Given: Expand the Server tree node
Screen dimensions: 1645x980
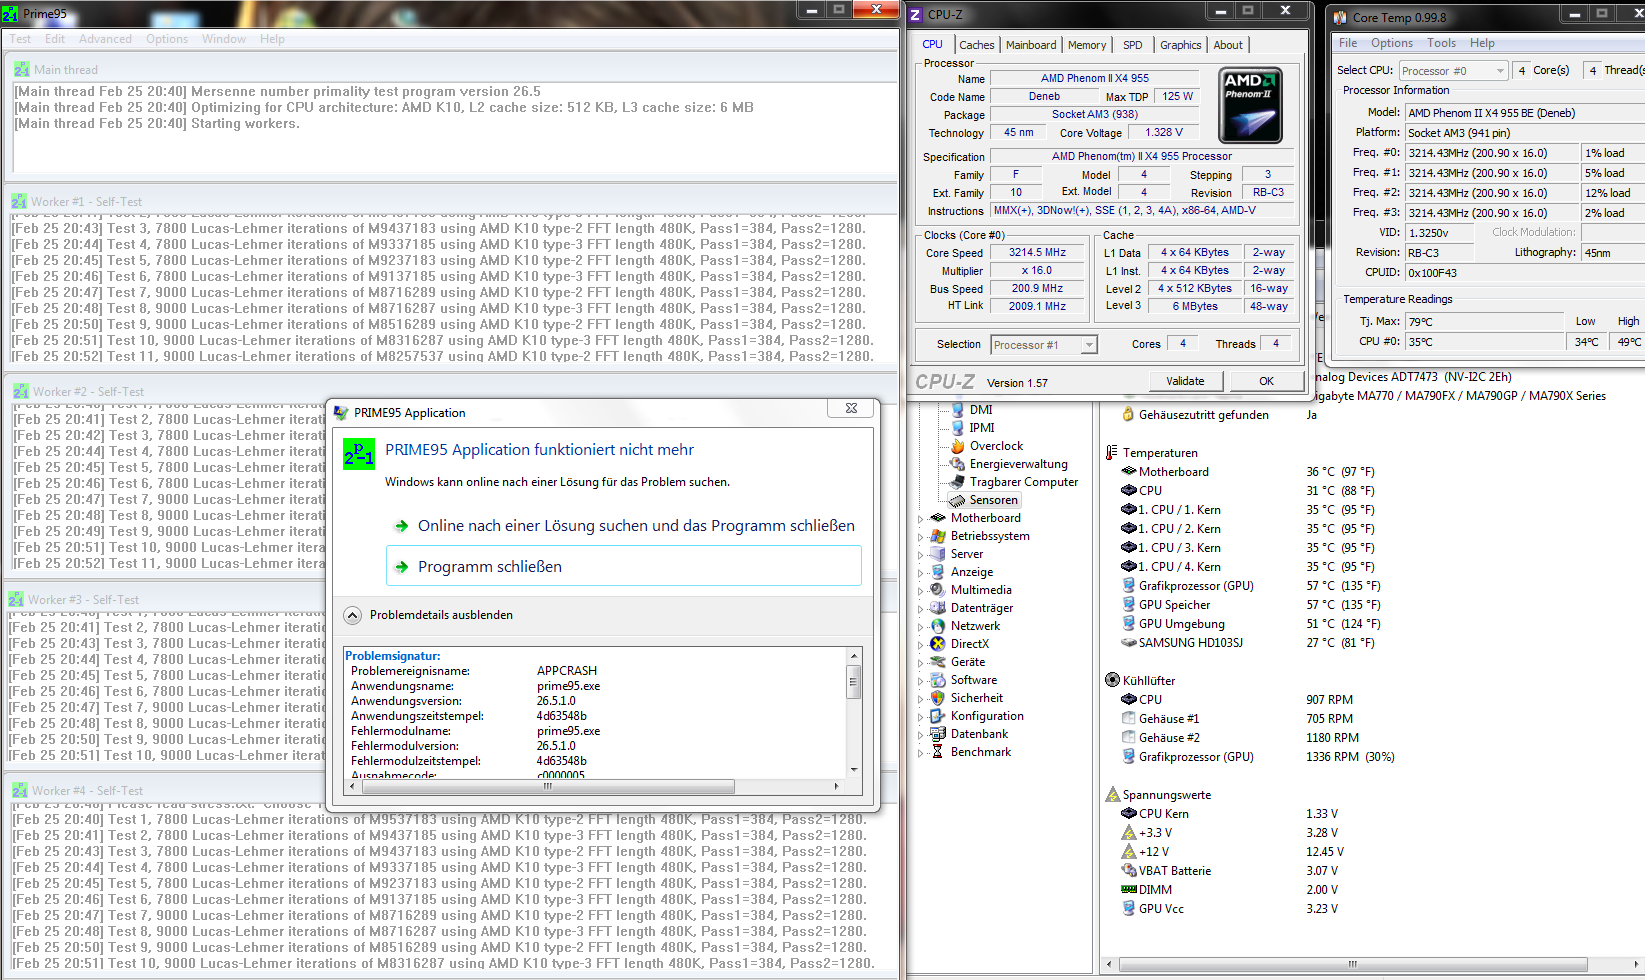Looking at the screenshot, I should tap(921, 554).
